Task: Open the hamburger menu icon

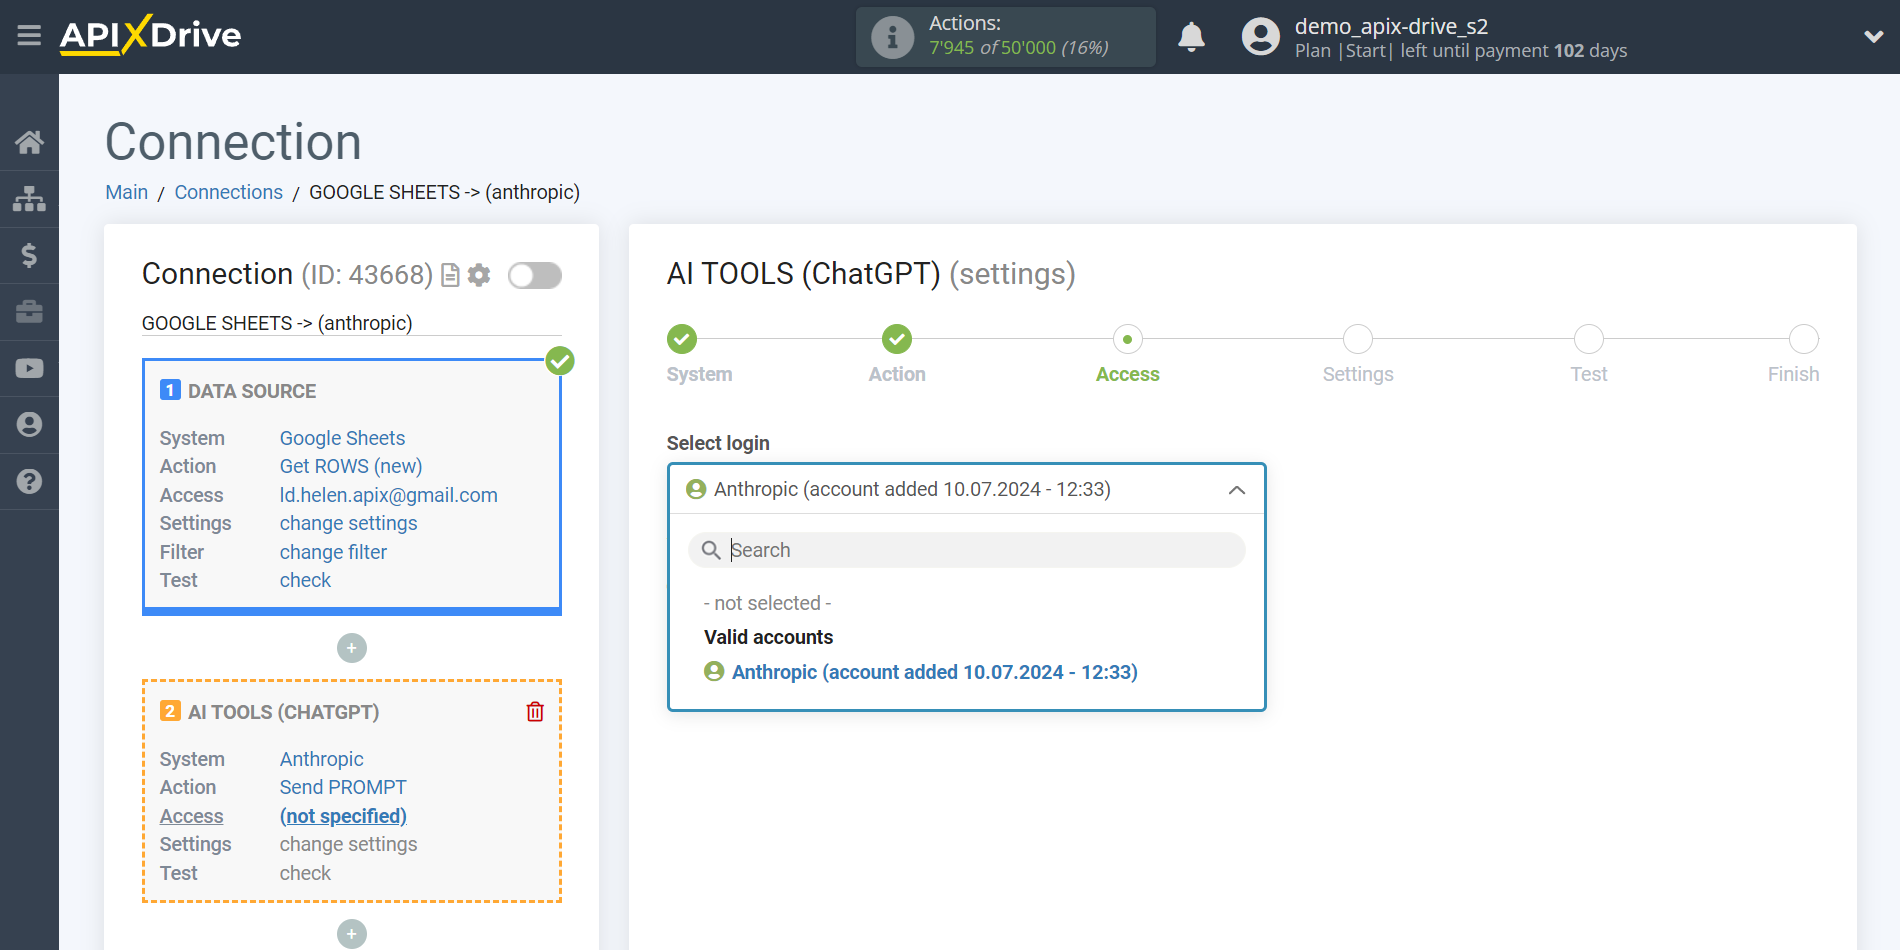Action: point(29,36)
